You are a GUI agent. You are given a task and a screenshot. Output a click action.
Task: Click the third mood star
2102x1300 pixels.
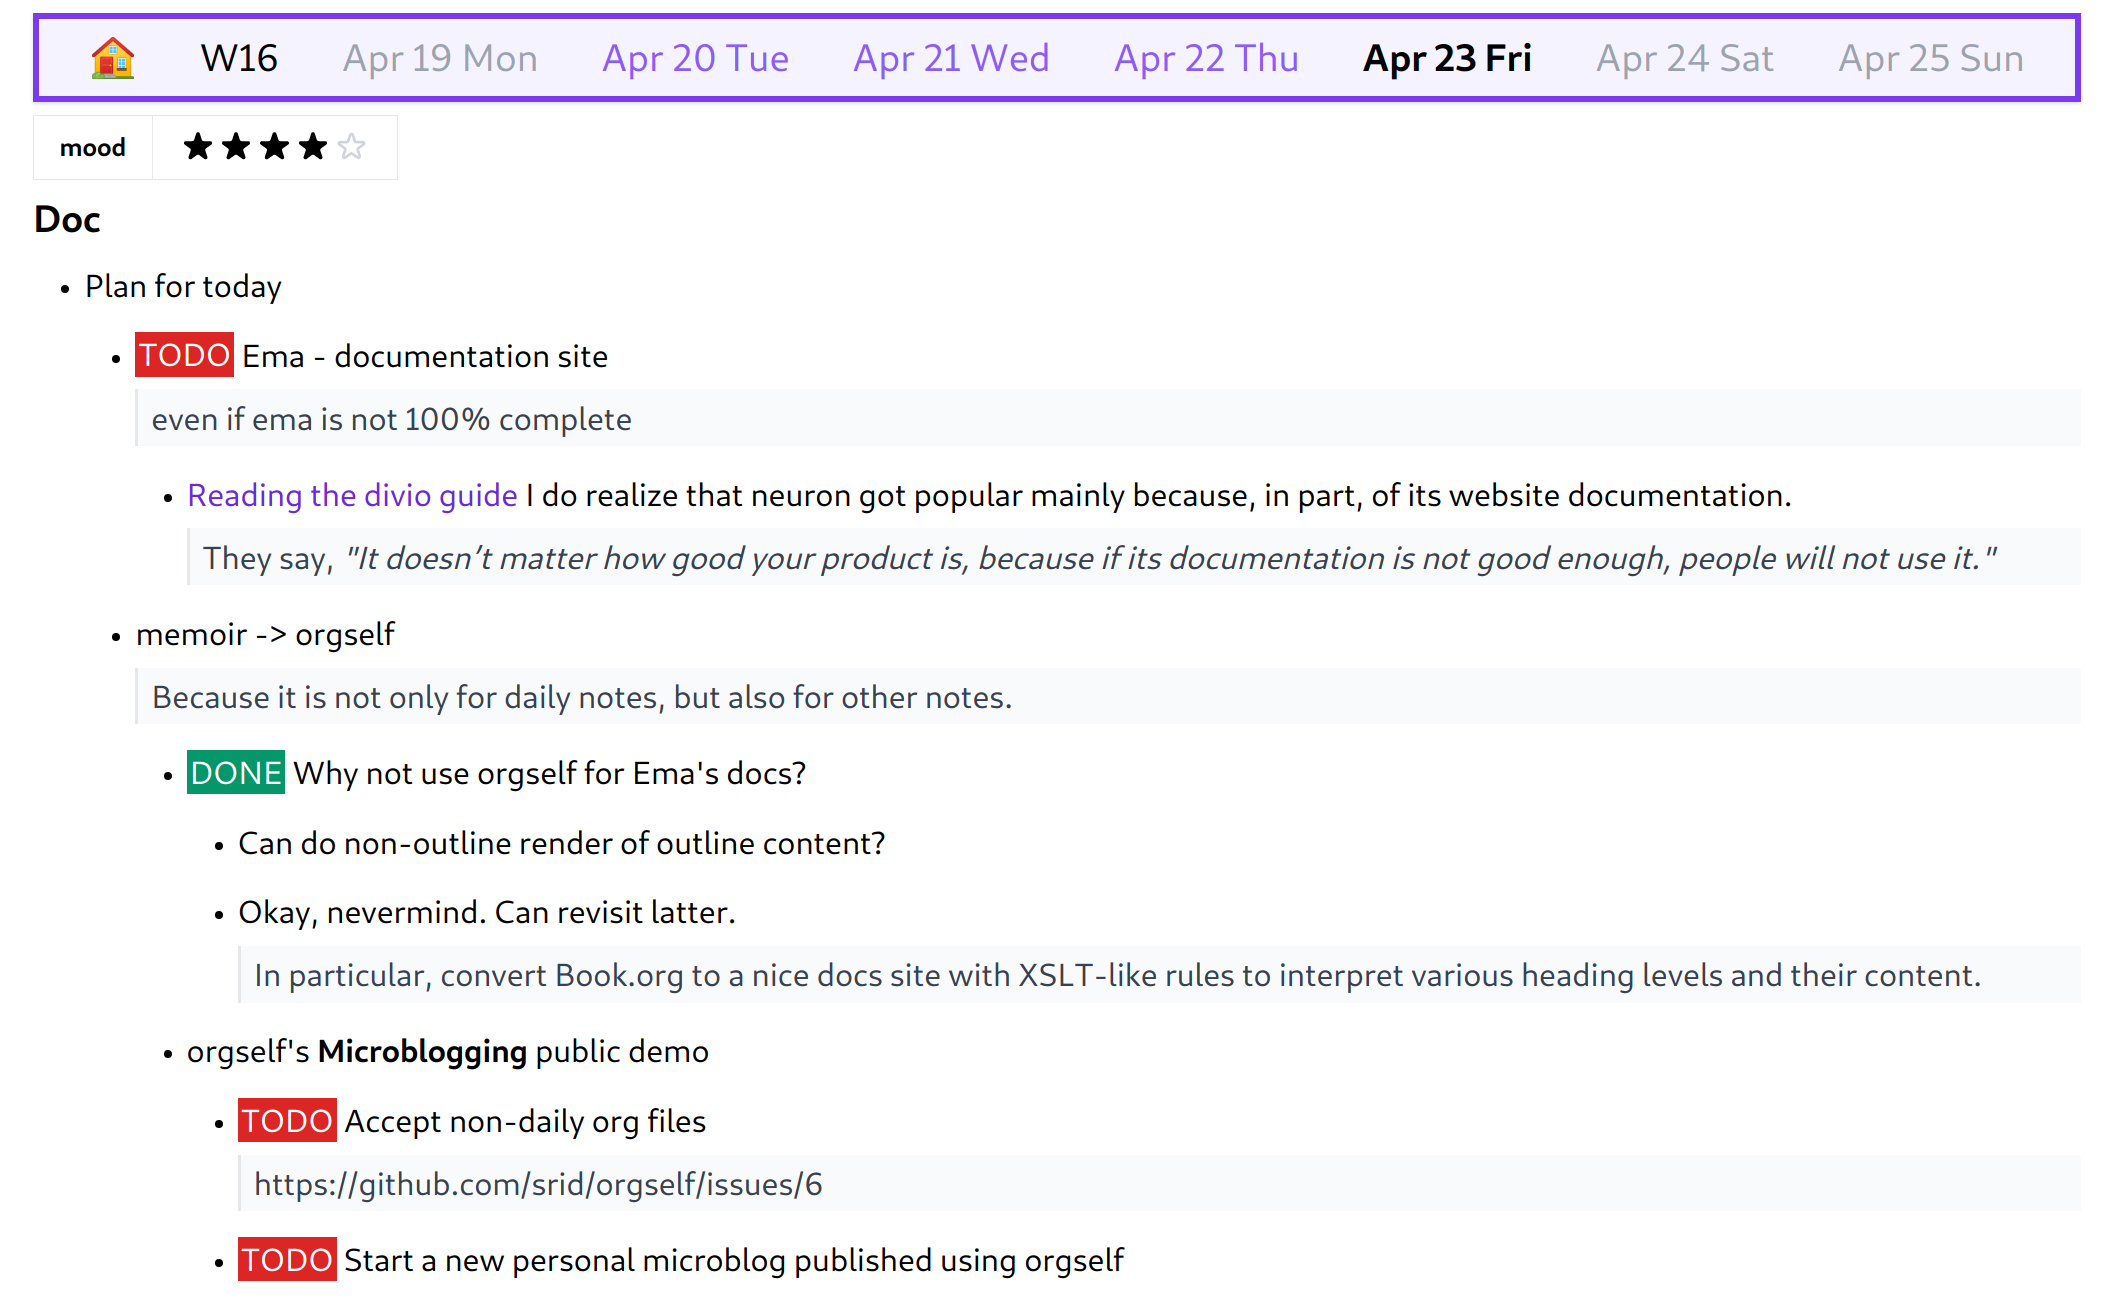click(274, 147)
